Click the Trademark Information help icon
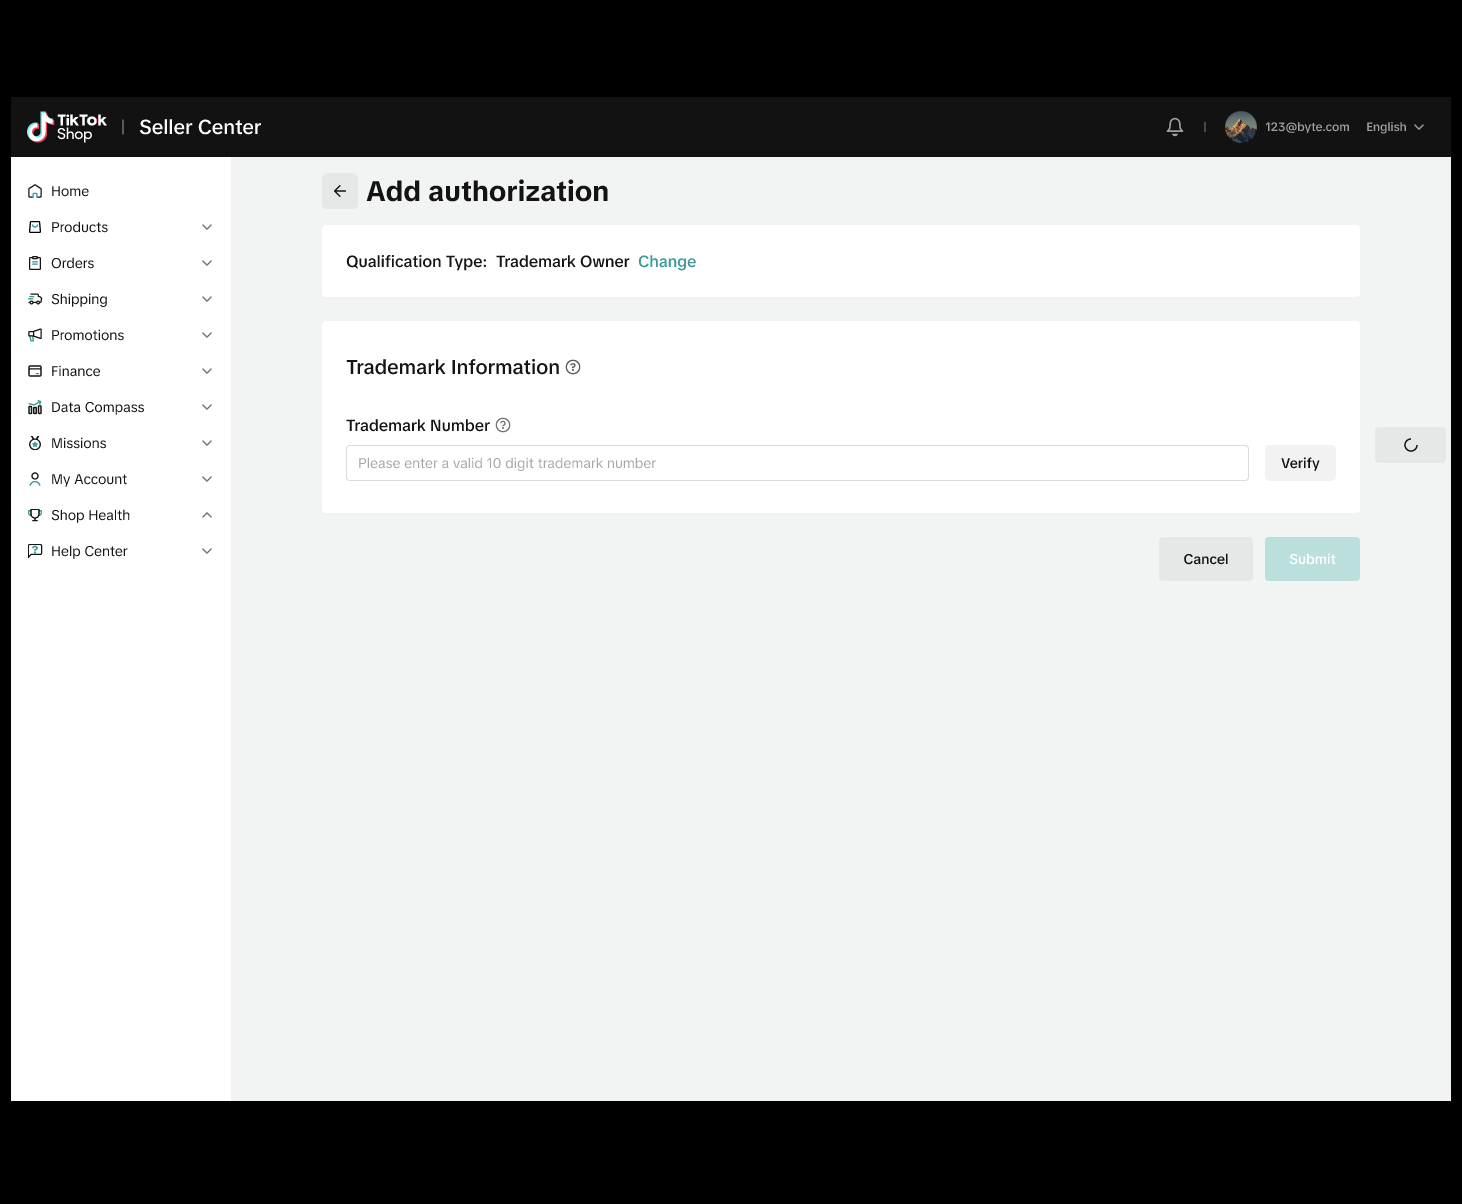 [x=573, y=367]
